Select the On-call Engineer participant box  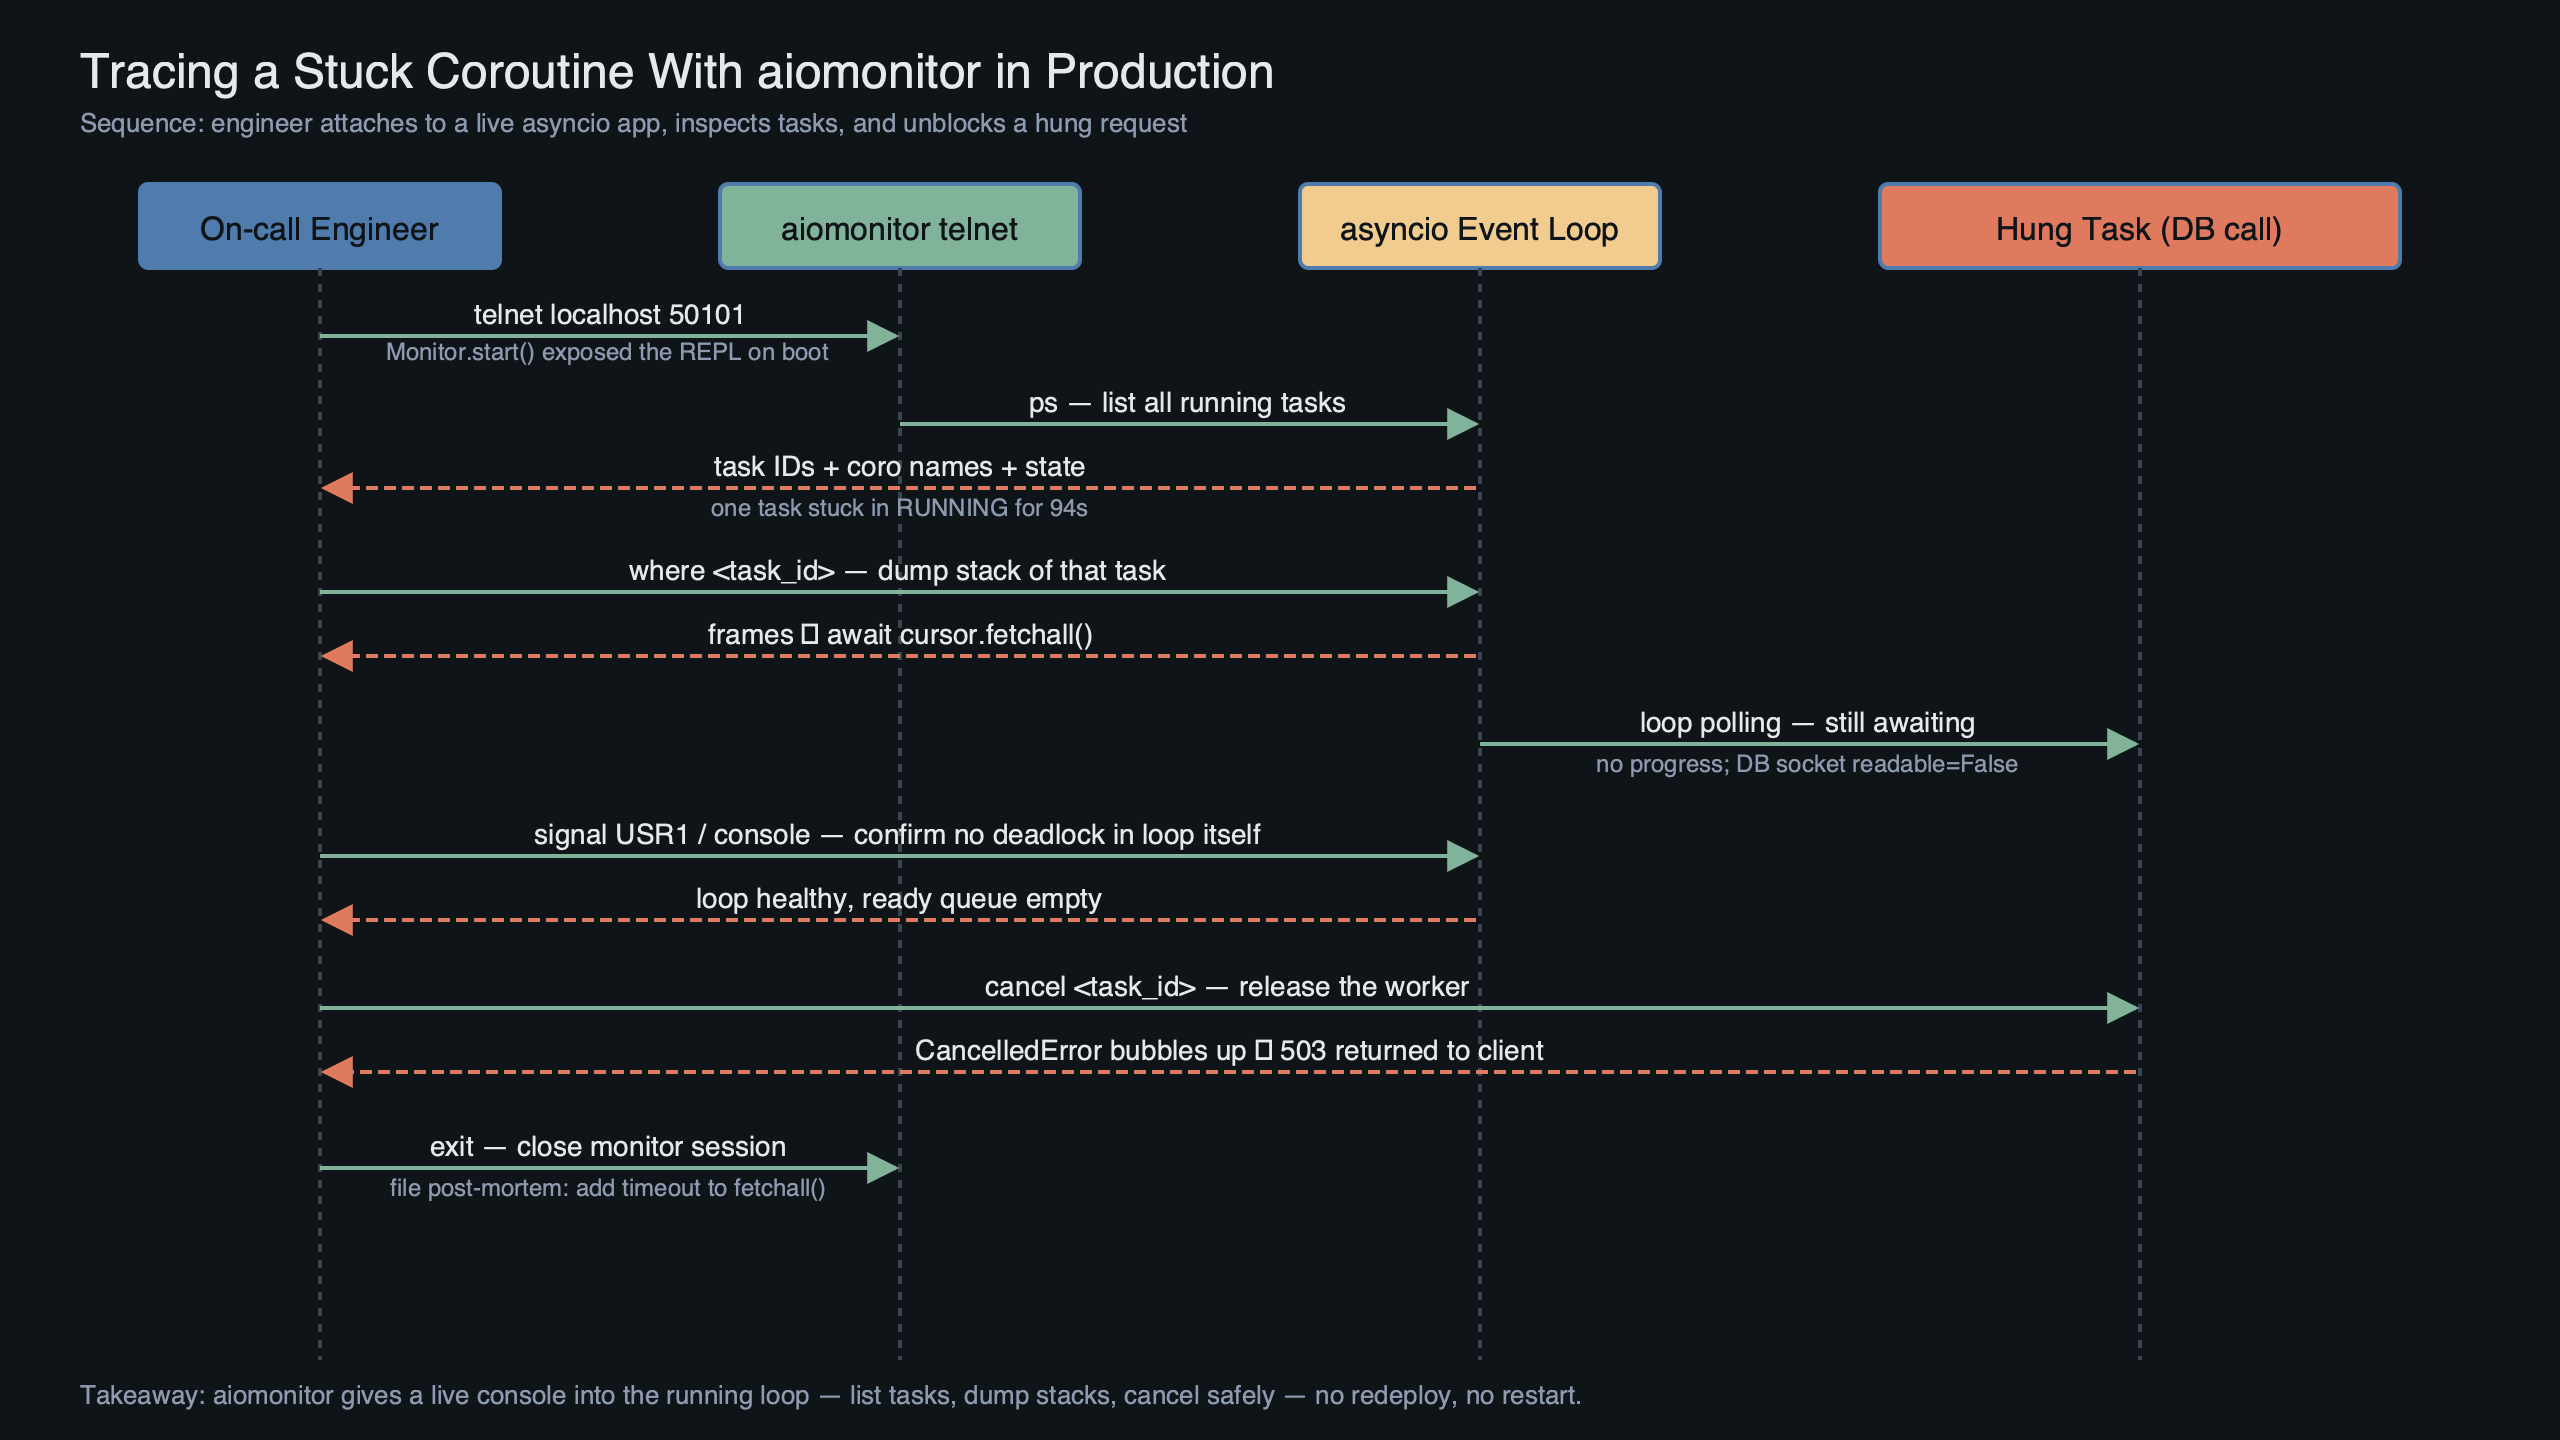pos(318,226)
